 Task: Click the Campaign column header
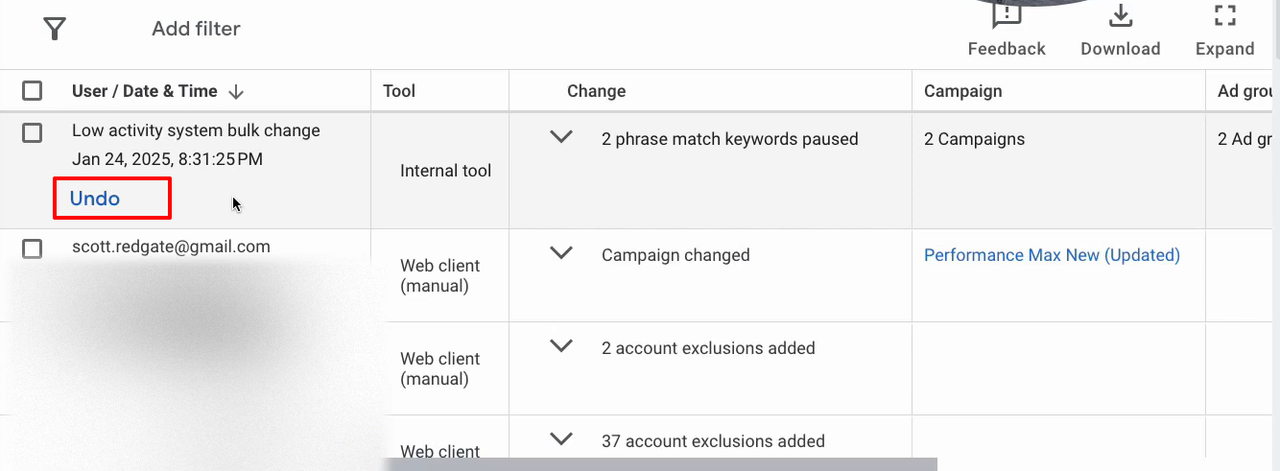click(963, 91)
